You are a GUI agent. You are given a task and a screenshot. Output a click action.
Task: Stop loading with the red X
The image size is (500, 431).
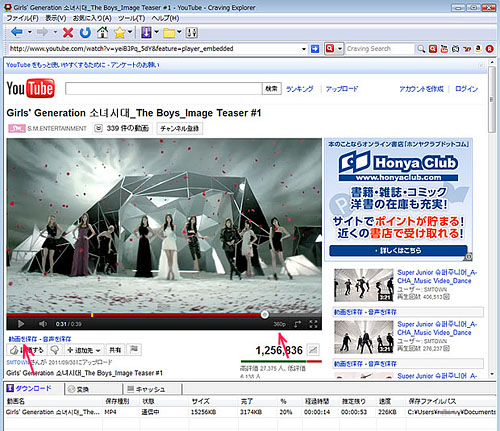pyautogui.click(x=68, y=32)
